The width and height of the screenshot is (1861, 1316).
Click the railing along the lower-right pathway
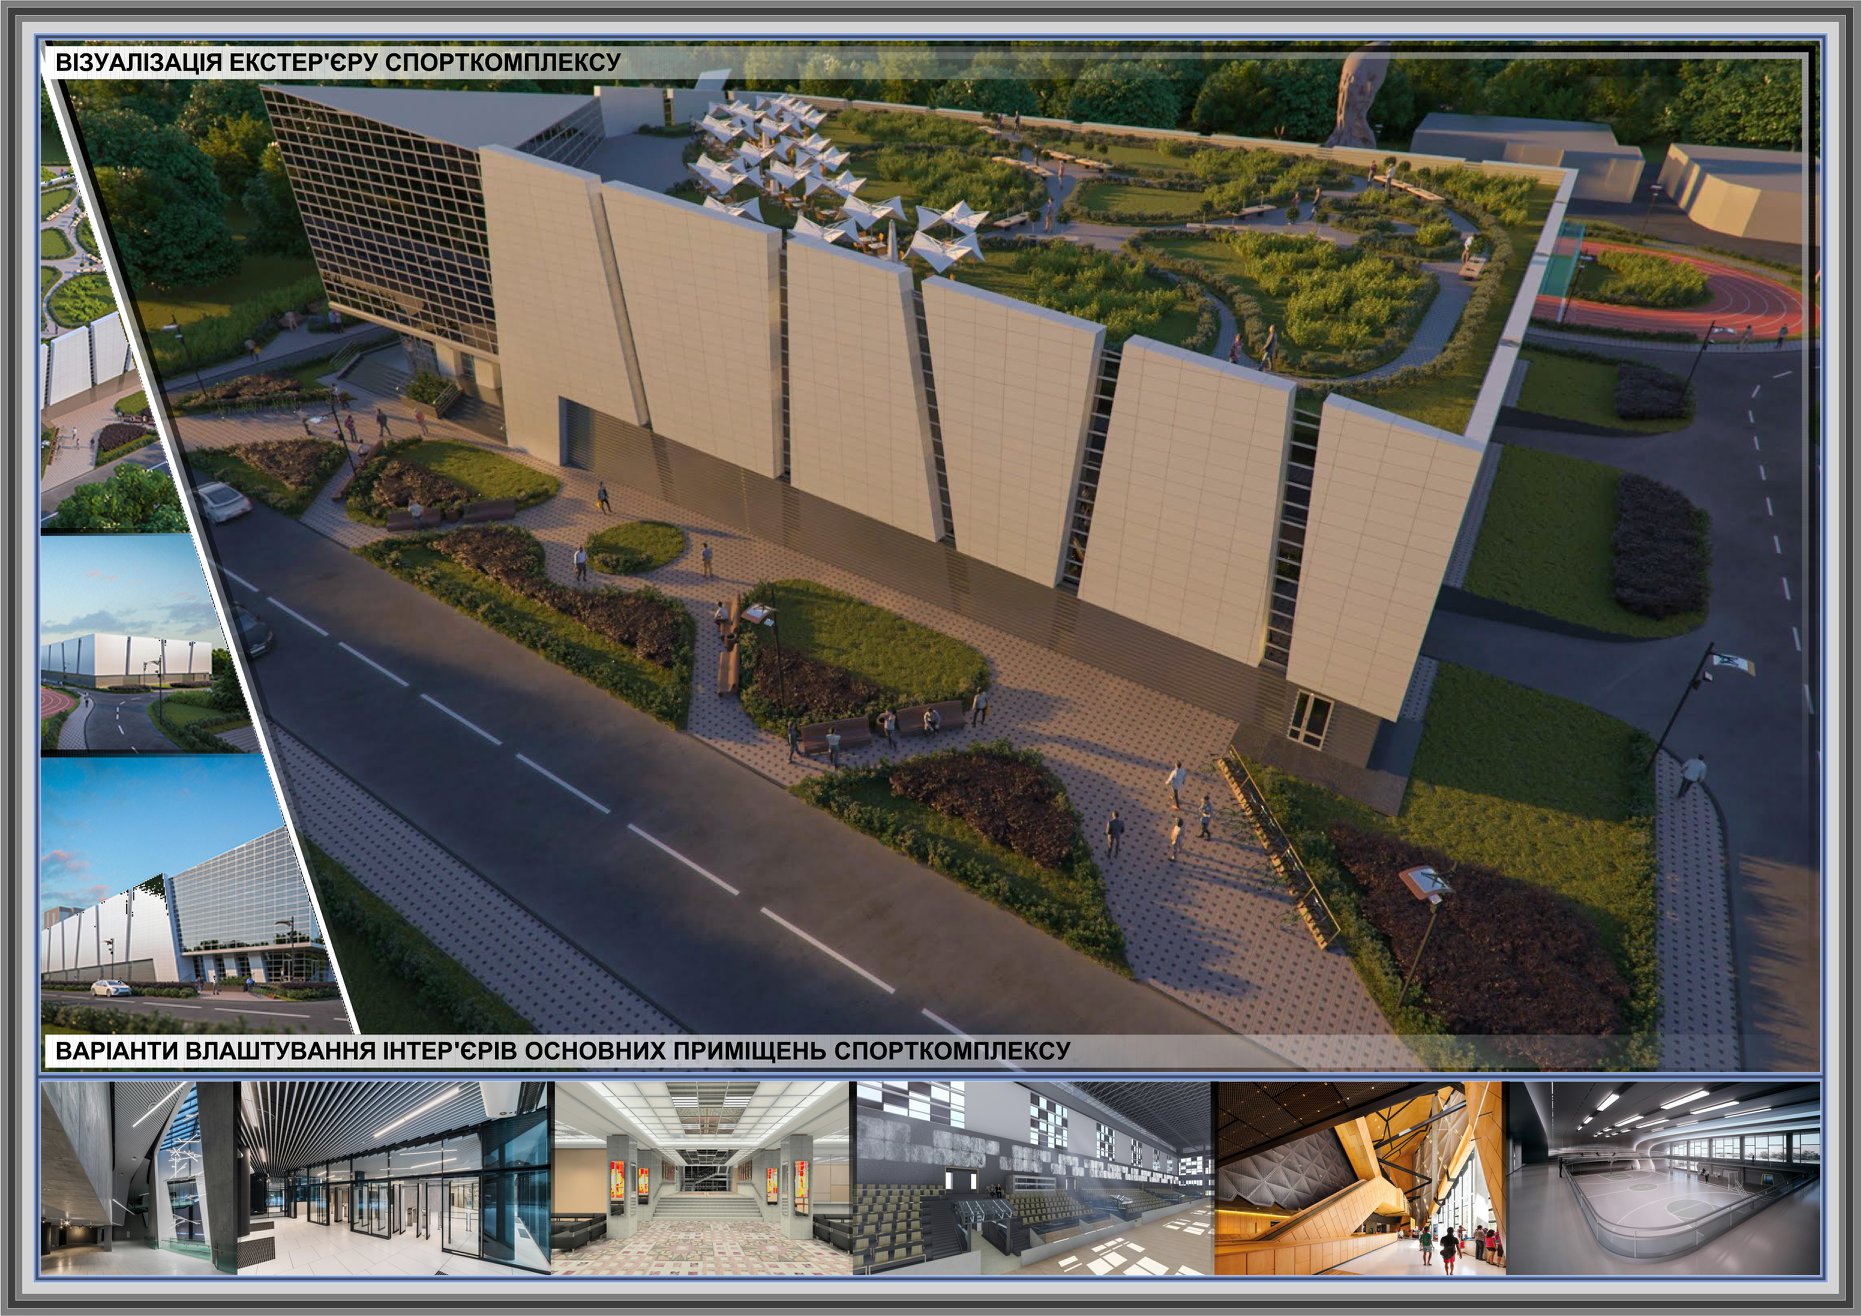pos(1282,850)
